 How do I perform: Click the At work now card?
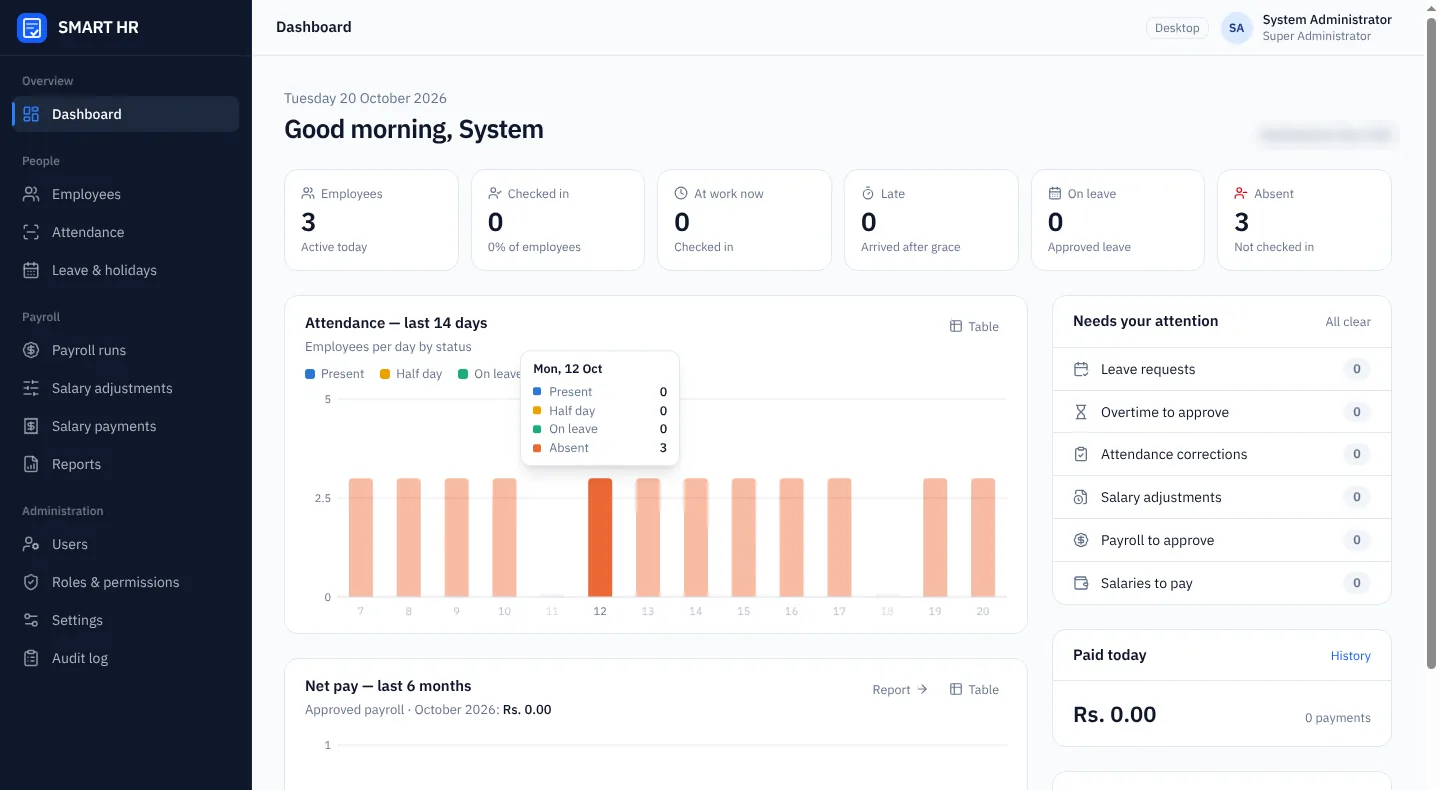[744, 220]
